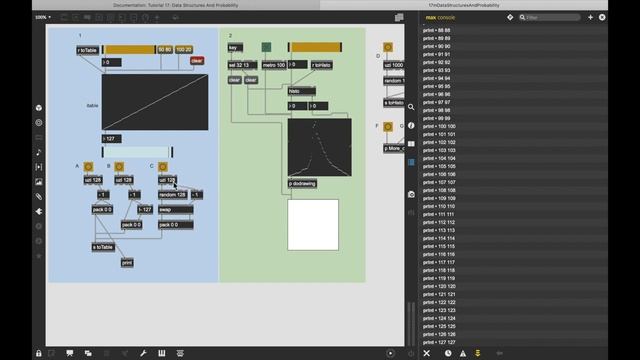This screenshot has width=640, height=360.
Task: Click the clock icon in console footer
Action: [448, 353]
